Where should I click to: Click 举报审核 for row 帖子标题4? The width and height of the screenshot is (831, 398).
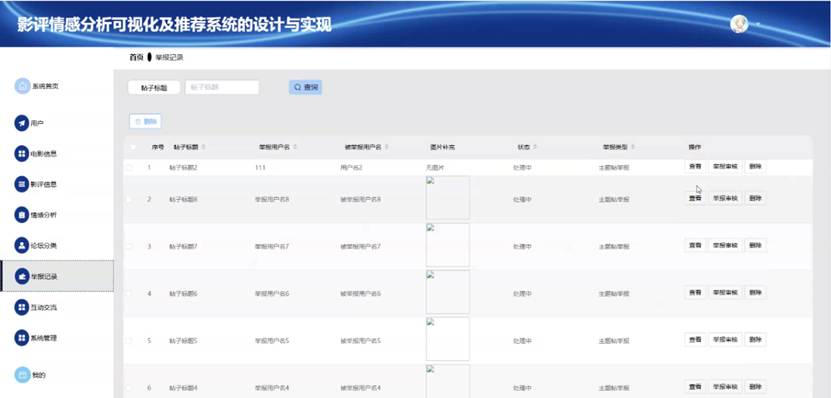click(x=725, y=387)
